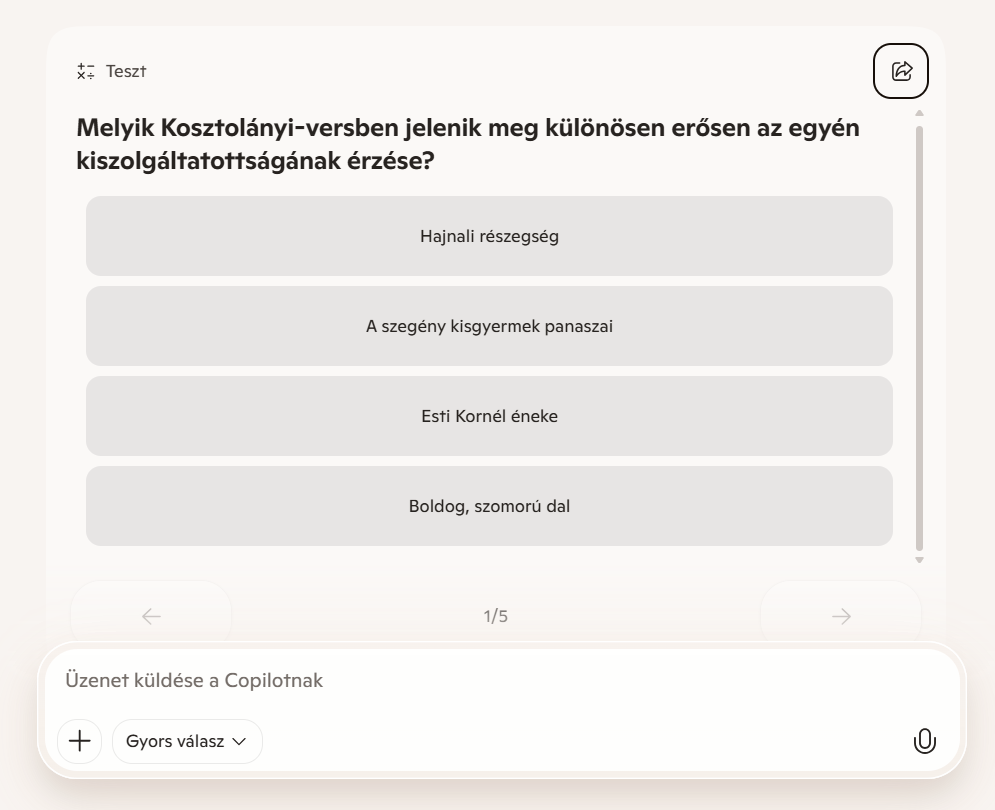Open the Gyors válasz mode dropdown
Image resolution: width=995 pixels, height=810 pixels.
[x=186, y=741]
